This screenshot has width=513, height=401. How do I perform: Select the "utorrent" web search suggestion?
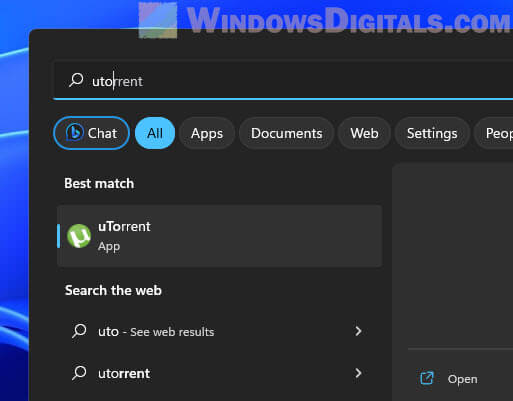(x=219, y=373)
